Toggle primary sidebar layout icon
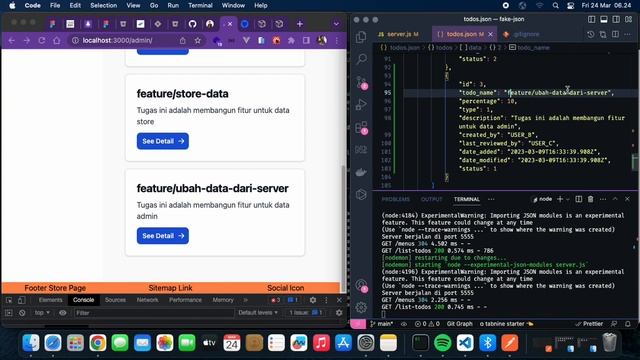640x360 pixels. click(591, 19)
